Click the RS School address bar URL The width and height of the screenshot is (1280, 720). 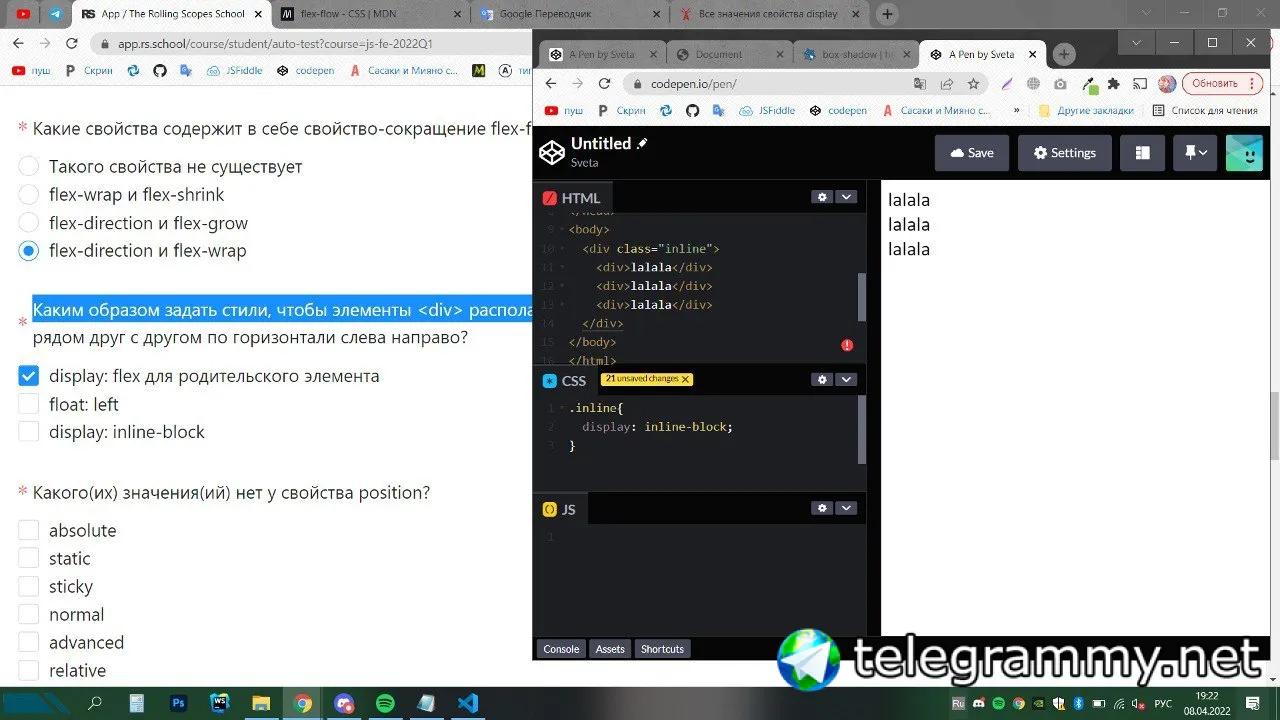click(275, 44)
